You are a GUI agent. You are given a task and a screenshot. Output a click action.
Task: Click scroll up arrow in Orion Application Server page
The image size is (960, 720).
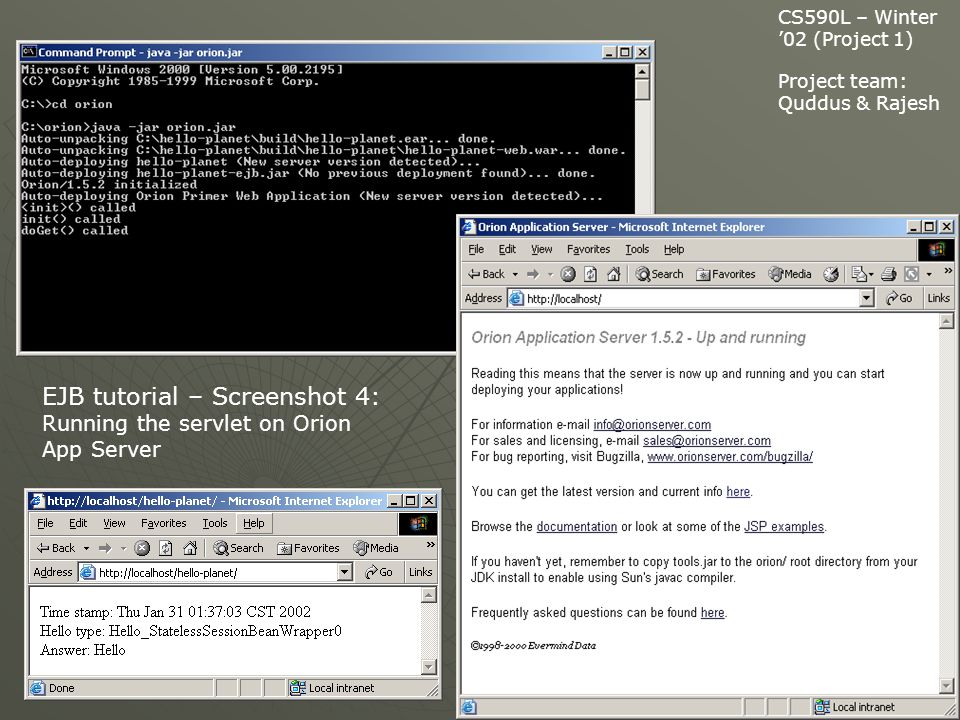(946, 321)
